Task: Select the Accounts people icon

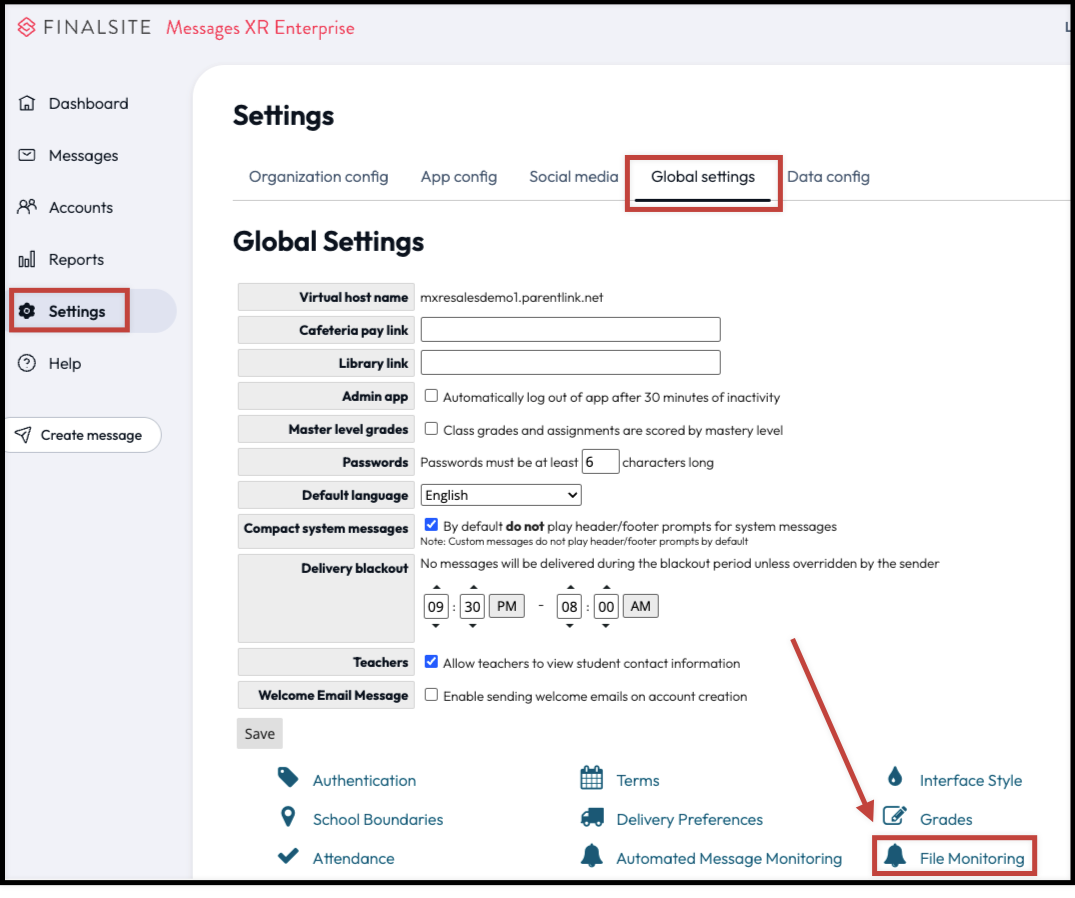Action: (26, 207)
